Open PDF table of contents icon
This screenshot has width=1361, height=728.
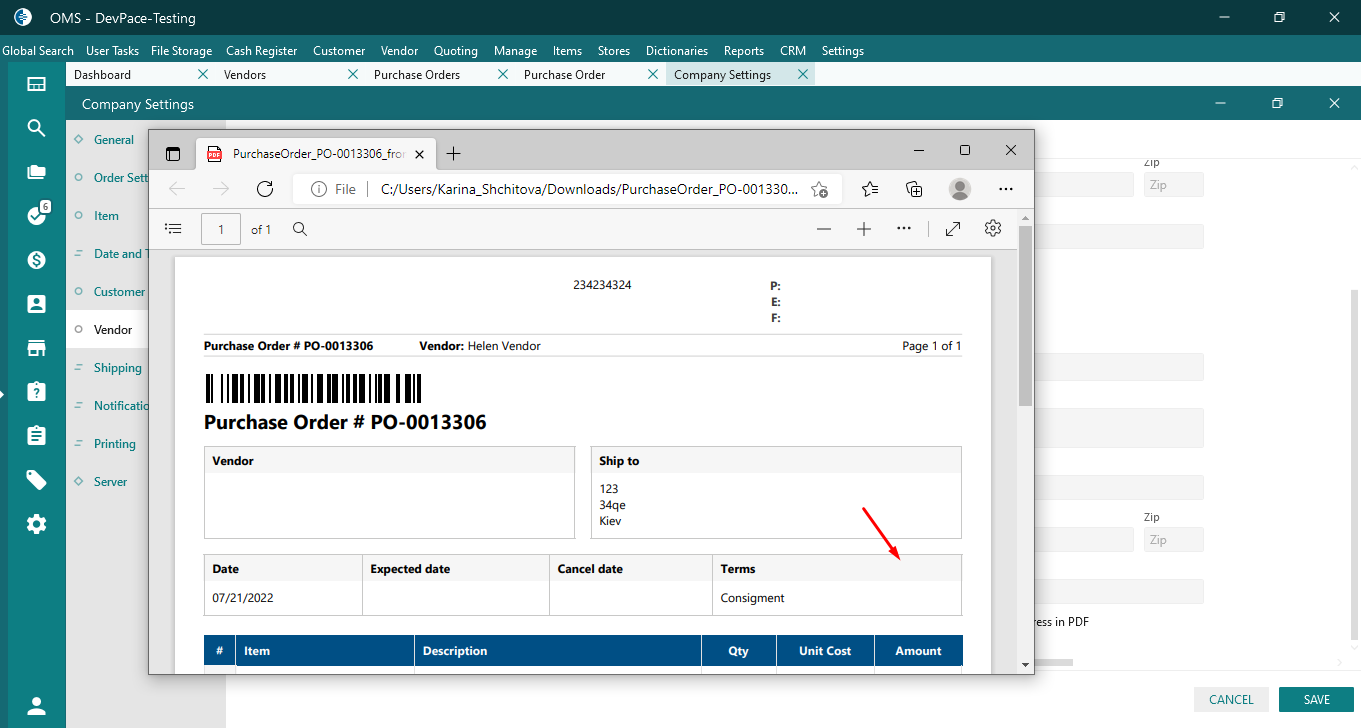pyautogui.click(x=173, y=229)
